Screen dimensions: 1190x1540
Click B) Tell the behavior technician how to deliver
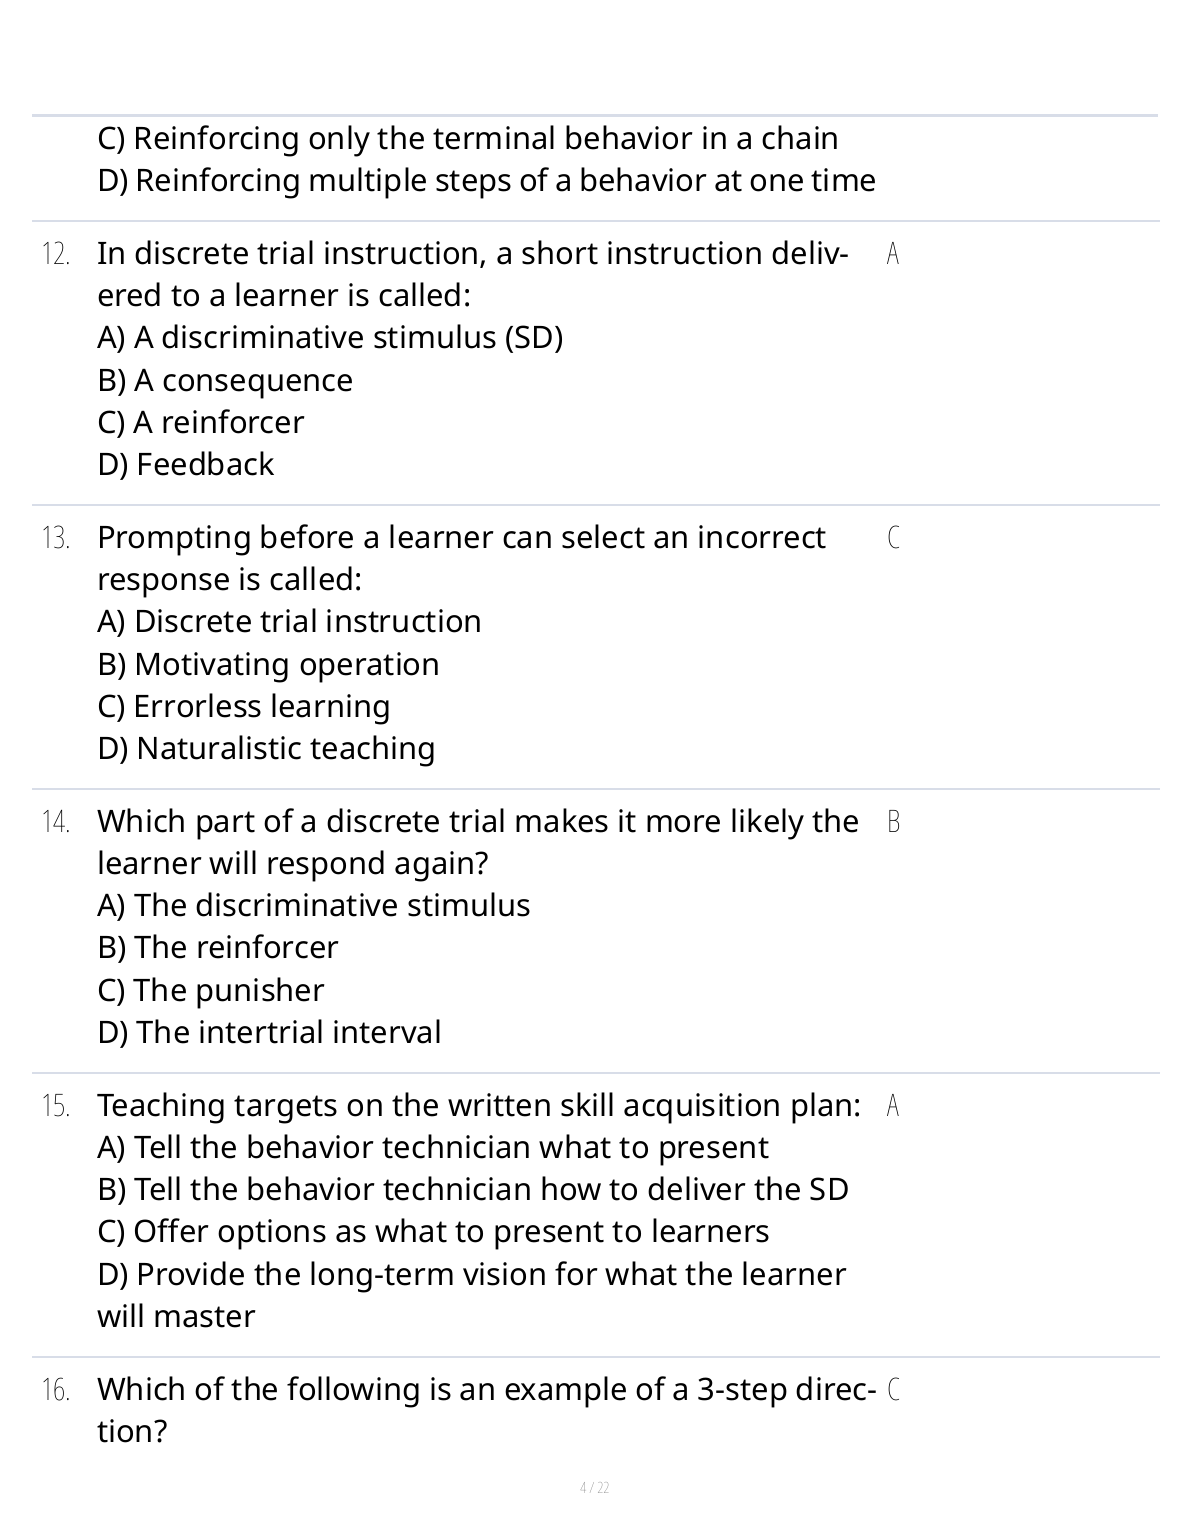(x=472, y=1189)
